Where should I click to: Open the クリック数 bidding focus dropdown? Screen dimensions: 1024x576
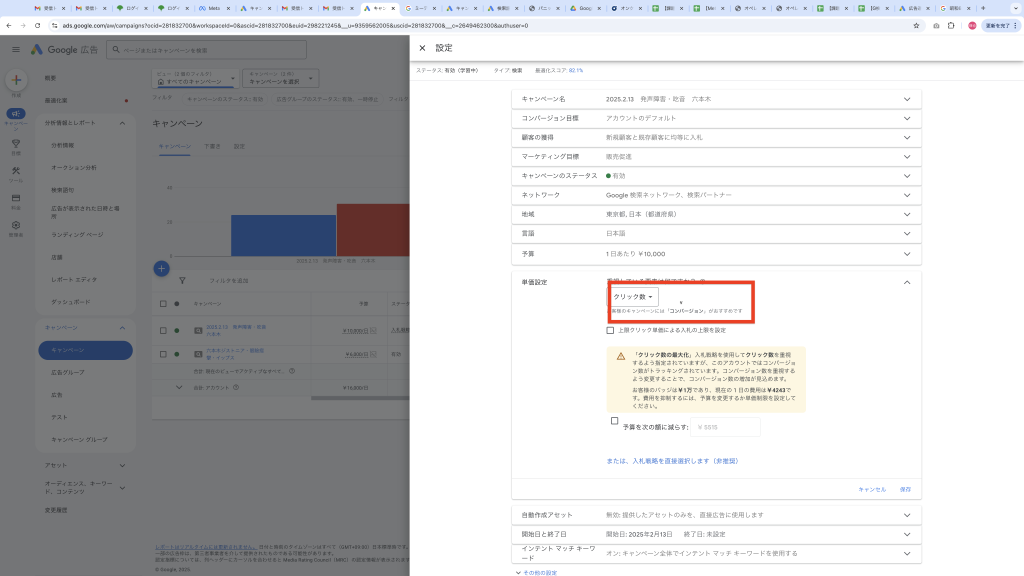click(634, 297)
